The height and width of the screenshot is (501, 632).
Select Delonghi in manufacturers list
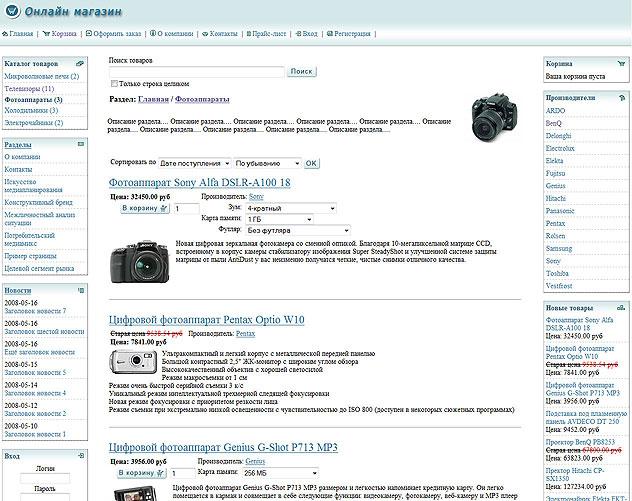(559, 136)
